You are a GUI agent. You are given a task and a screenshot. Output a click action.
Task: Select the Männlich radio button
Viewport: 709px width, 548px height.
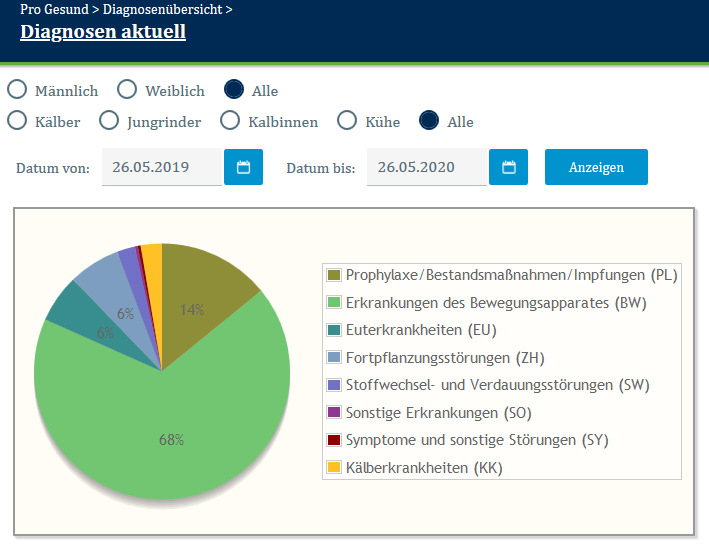(17, 90)
